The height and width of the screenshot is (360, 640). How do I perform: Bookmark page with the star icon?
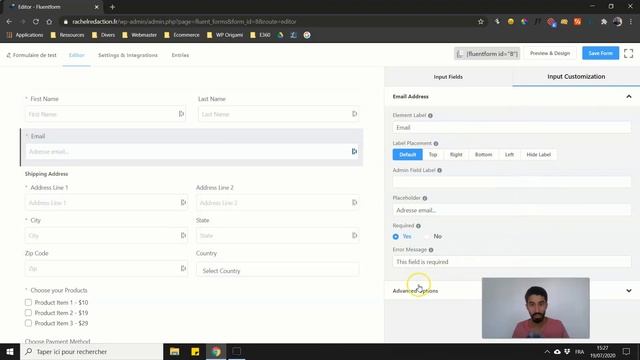pyautogui.click(x=481, y=22)
